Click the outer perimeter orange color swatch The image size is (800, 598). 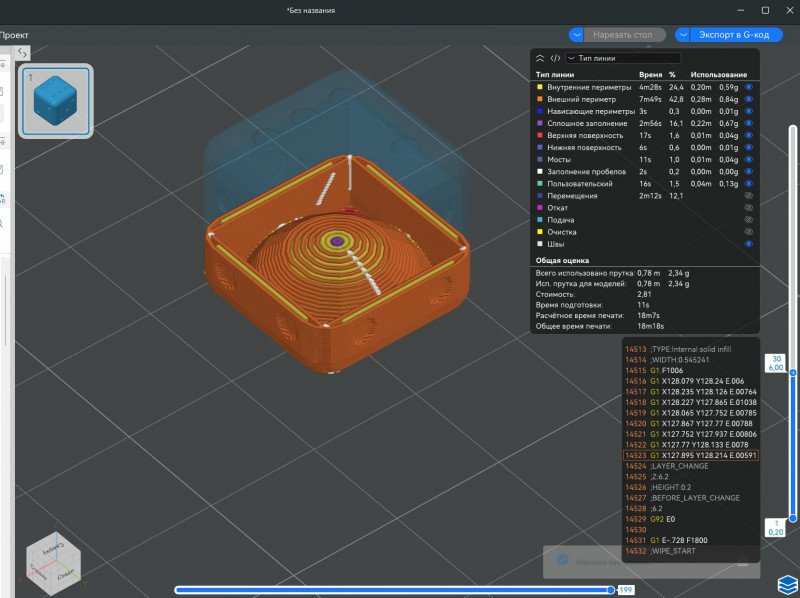[x=541, y=99]
